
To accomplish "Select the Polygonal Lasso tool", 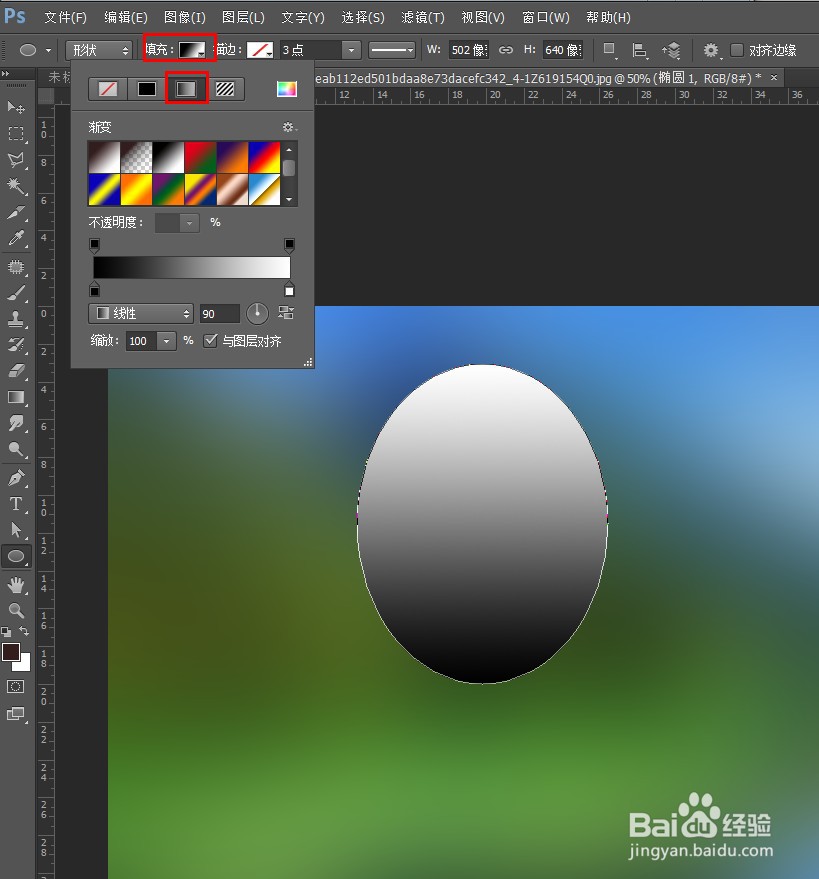I will pyautogui.click(x=16, y=160).
